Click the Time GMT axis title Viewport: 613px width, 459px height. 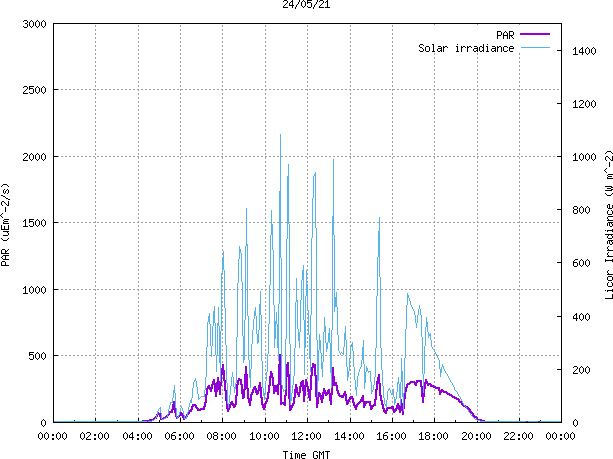[306, 455]
